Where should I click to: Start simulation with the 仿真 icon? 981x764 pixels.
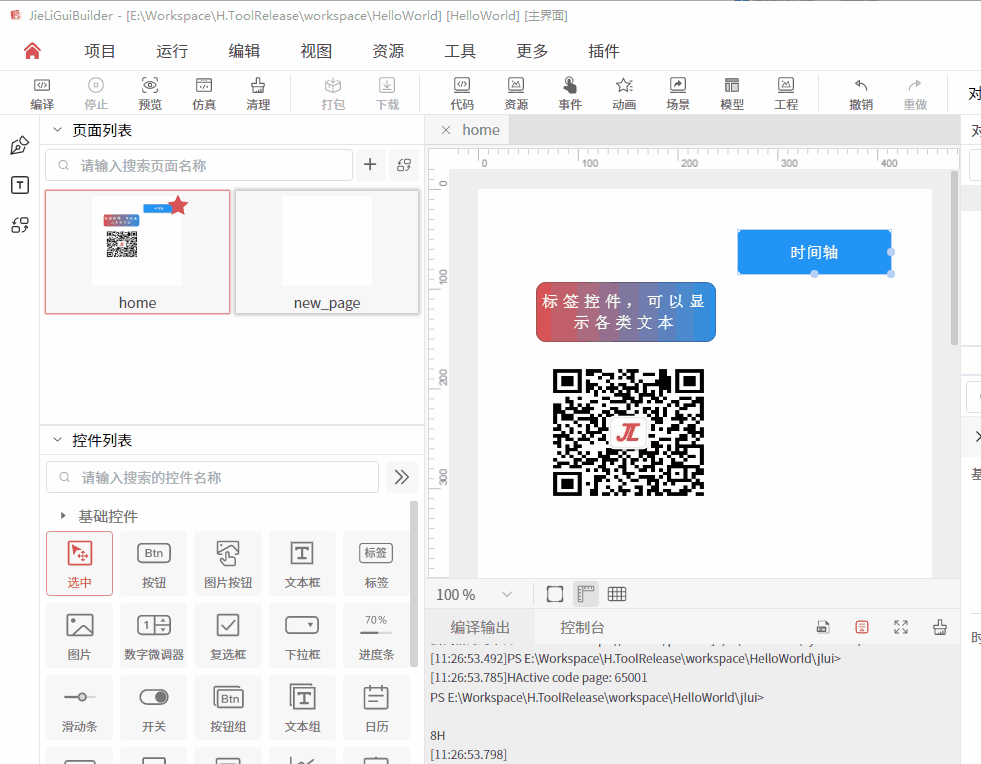[x=204, y=93]
